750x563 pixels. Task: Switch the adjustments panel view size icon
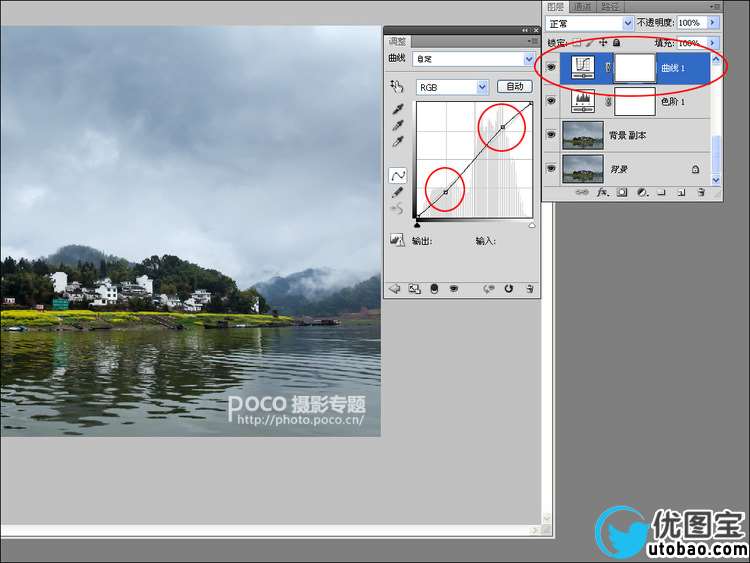414,289
